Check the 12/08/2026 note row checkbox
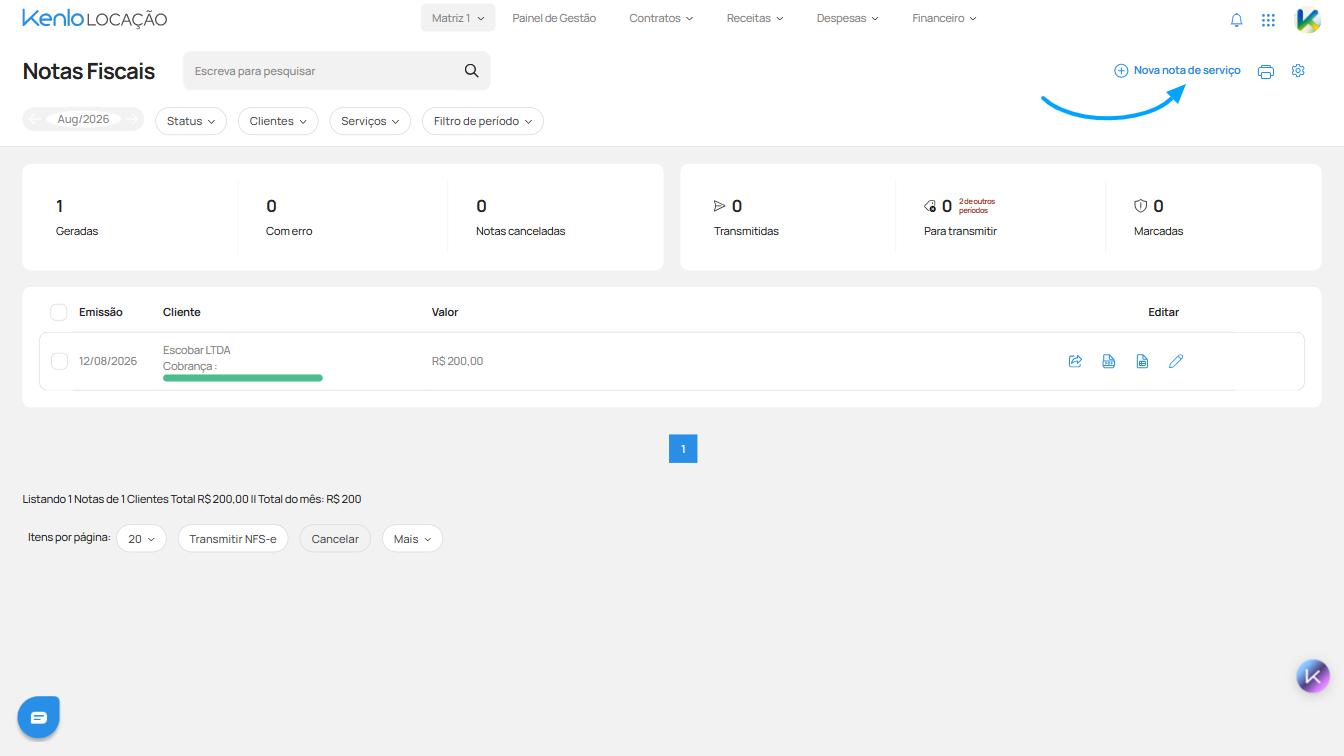This screenshot has height=756, width=1344. tap(59, 361)
